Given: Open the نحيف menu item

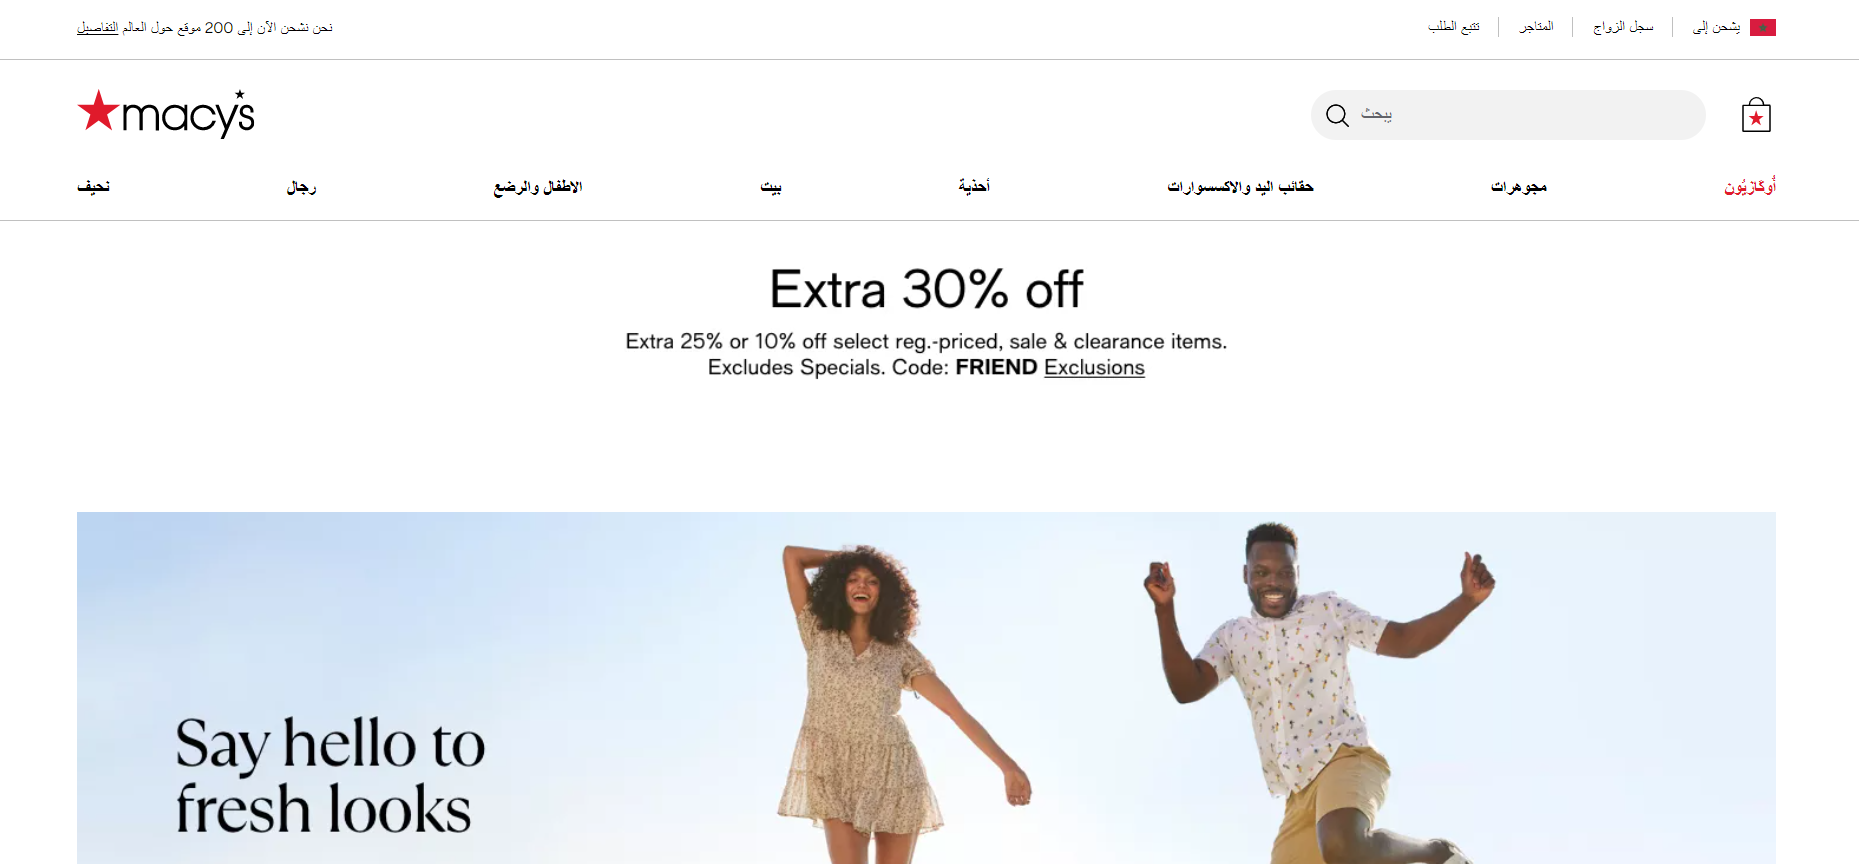Looking at the screenshot, I should coord(93,187).
